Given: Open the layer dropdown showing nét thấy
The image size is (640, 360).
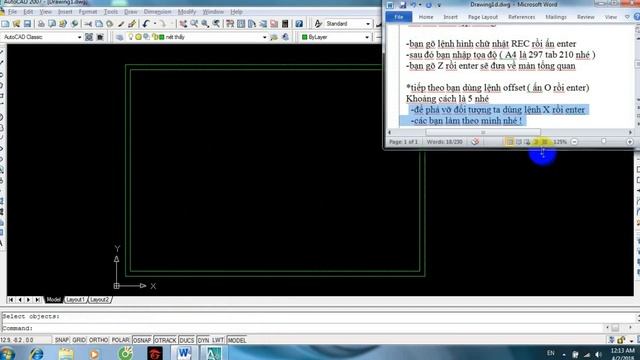Looking at the screenshot, I should tap(264, 37).
